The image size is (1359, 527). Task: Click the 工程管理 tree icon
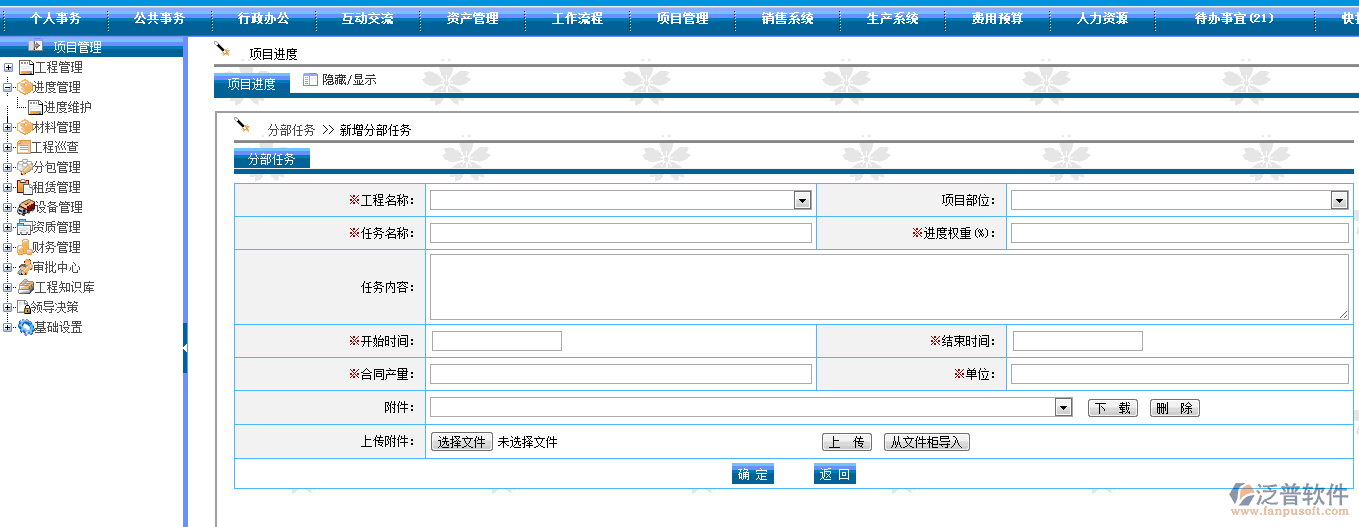tap(27, 67)
